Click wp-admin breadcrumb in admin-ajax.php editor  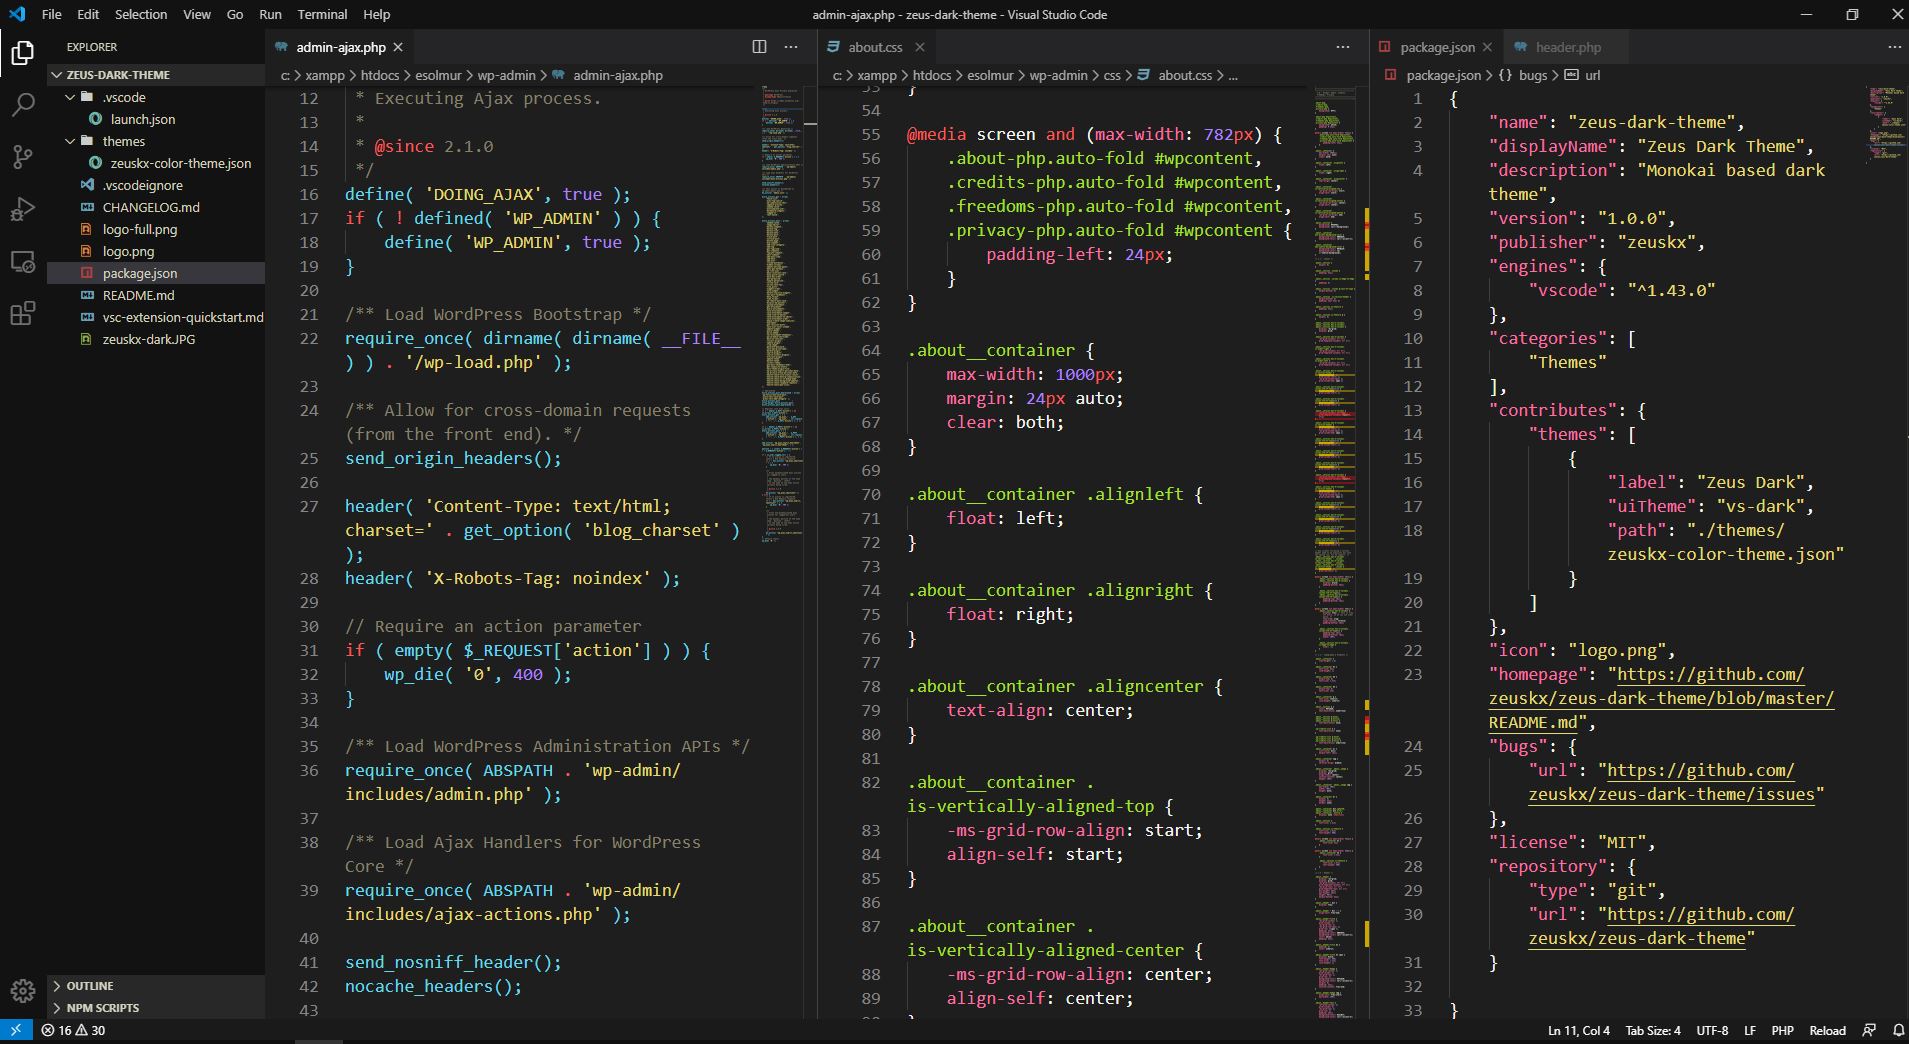point(506,75)
